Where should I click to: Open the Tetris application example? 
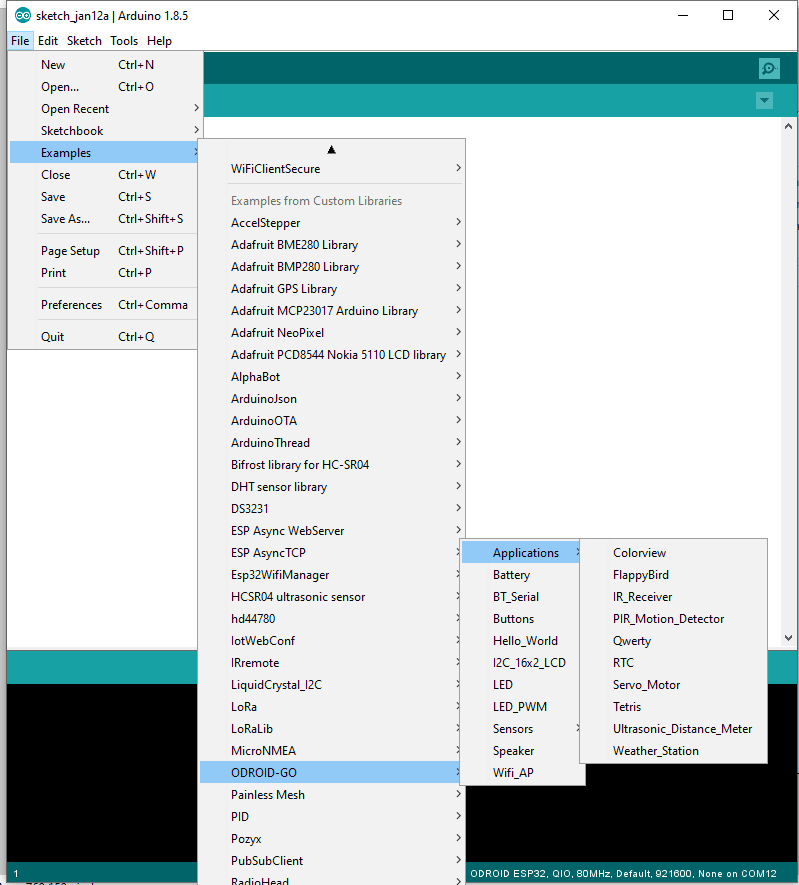coord(674,707)
